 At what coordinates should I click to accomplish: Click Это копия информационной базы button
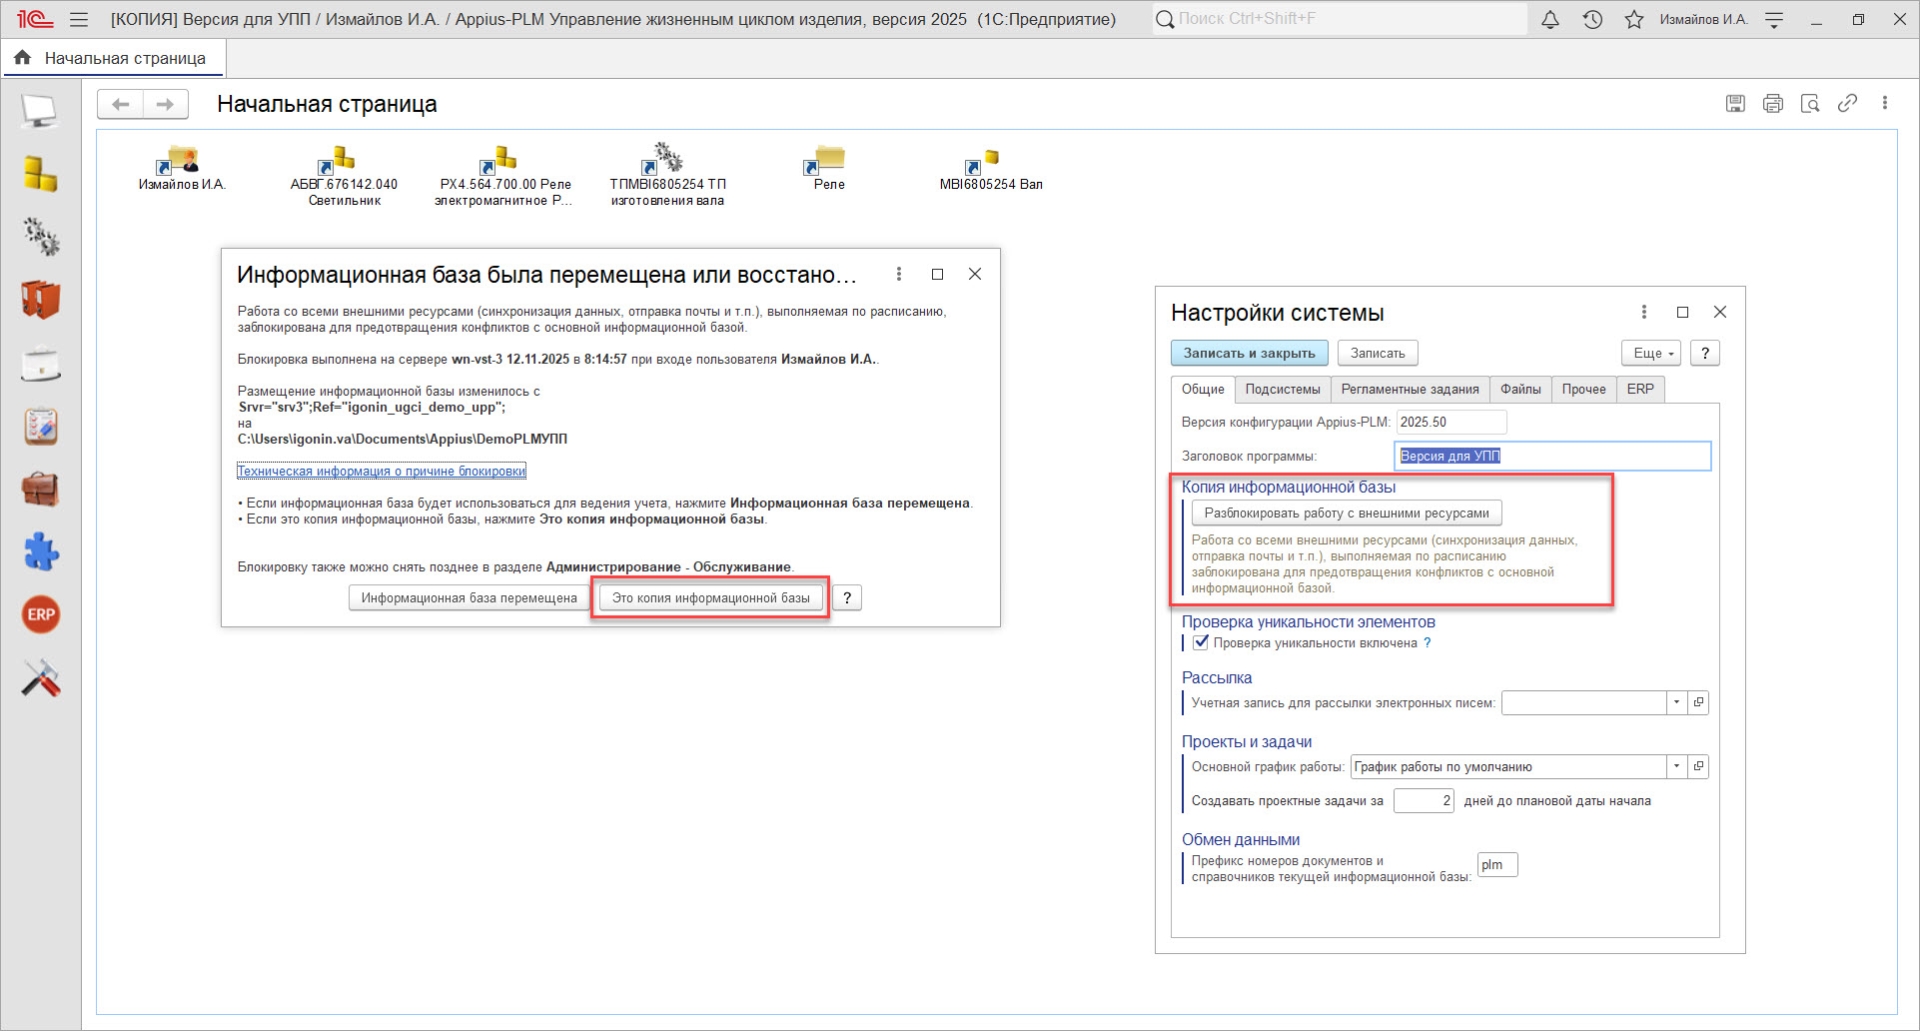710,598
